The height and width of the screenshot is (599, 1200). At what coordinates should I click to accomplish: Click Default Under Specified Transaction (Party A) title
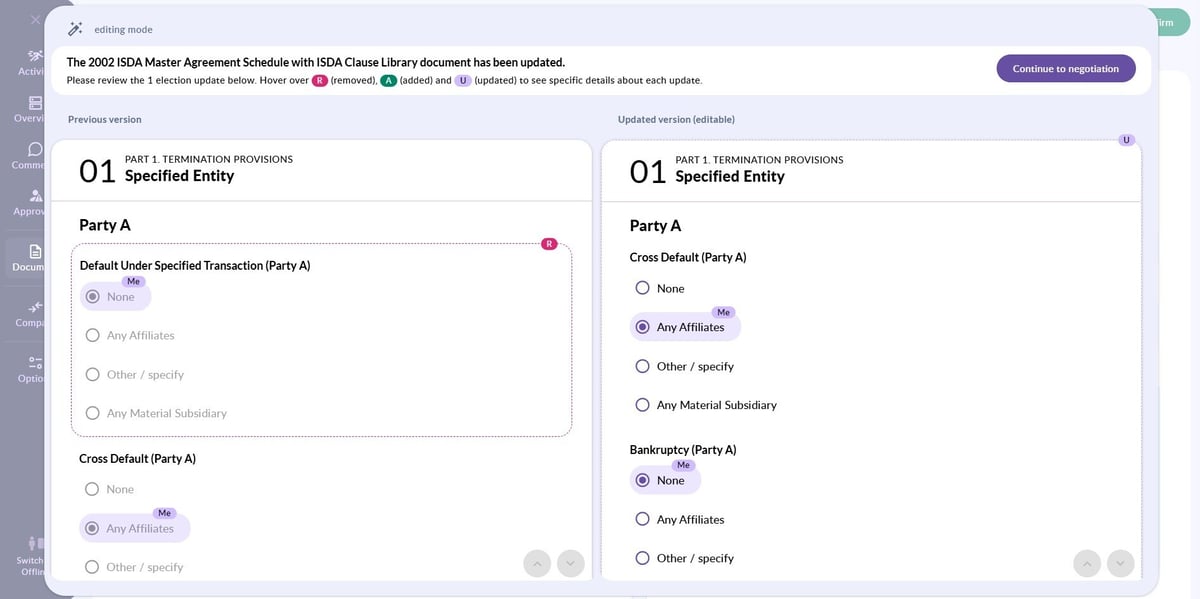[x=195, y=265]
